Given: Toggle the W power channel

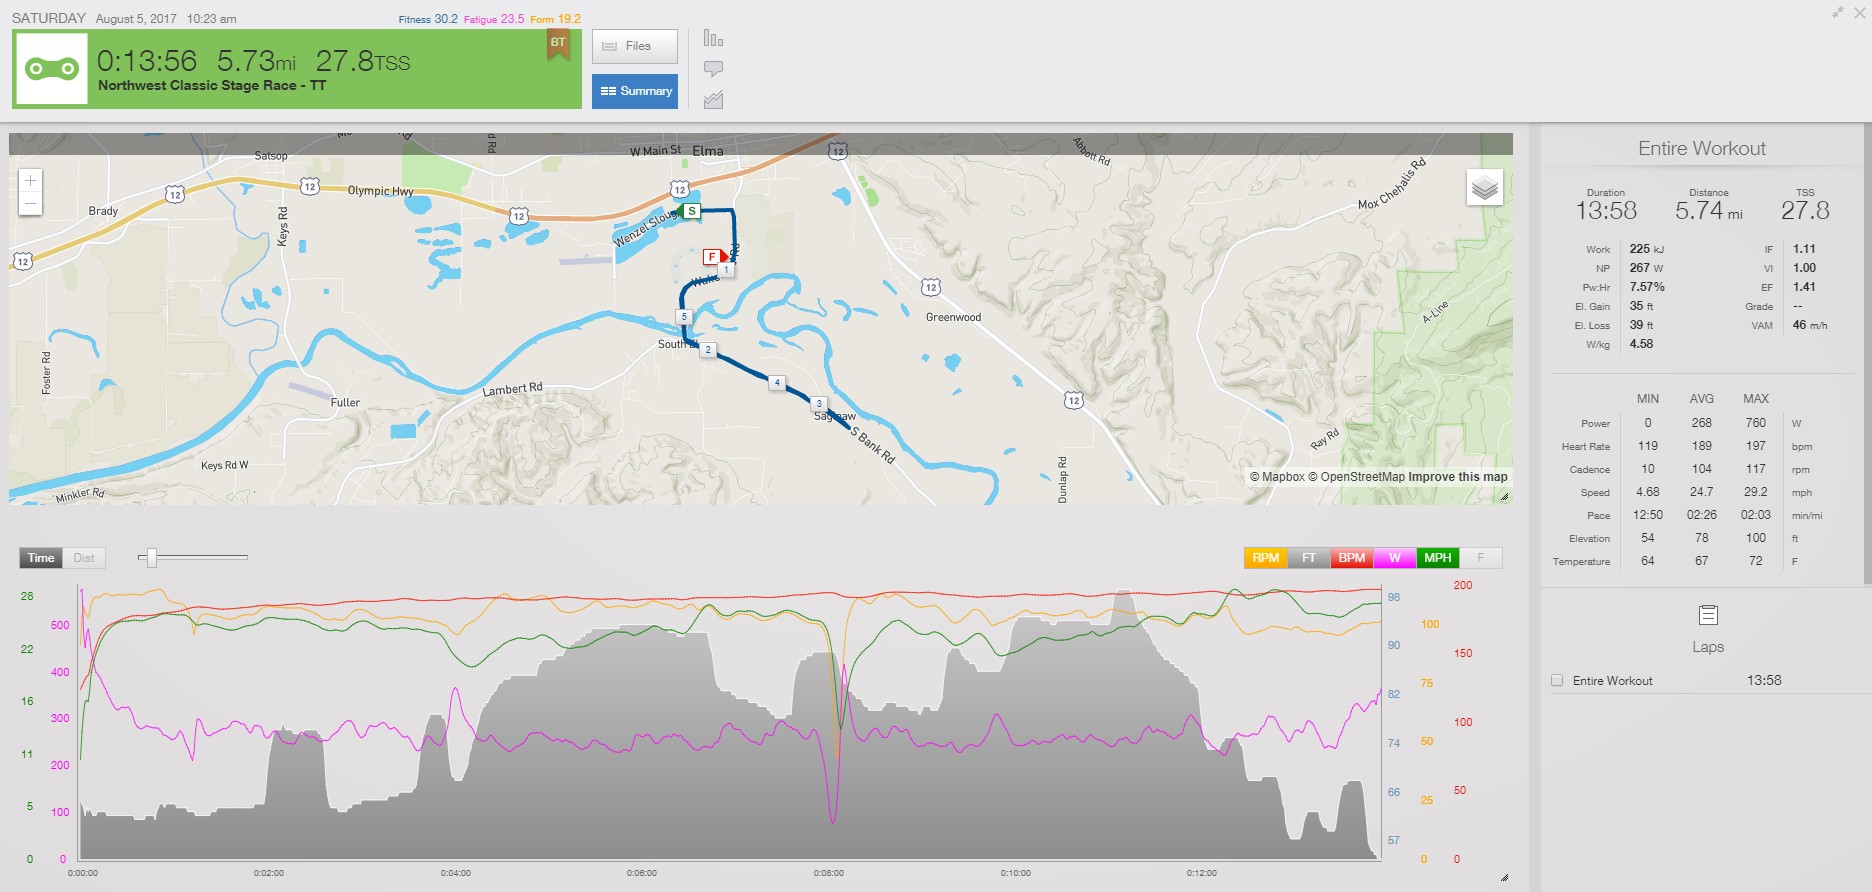Looking at the screenshot, I should coord(1394,558).
